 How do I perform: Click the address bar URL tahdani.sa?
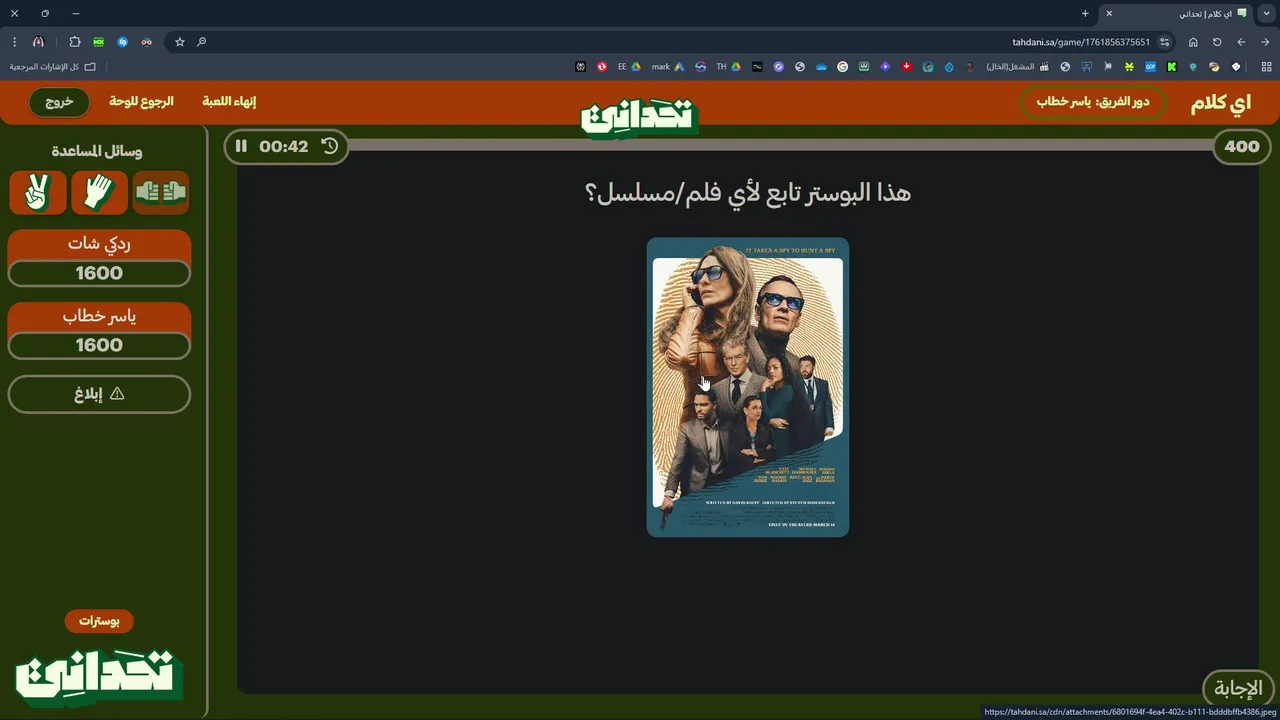[1080, 42]
